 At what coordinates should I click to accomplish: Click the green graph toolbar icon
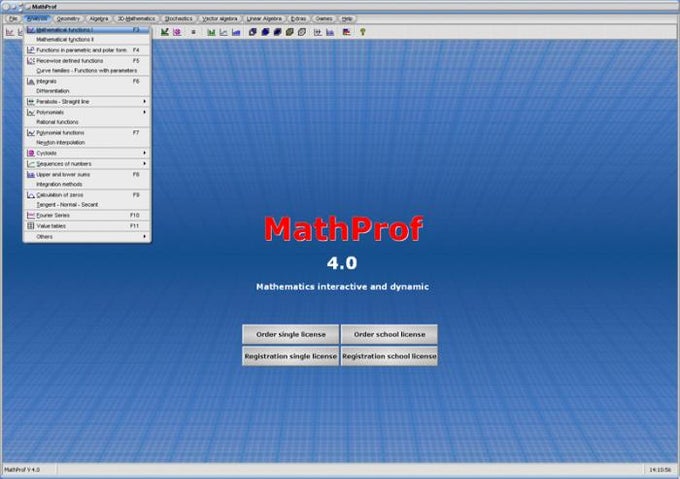[165, 32]
